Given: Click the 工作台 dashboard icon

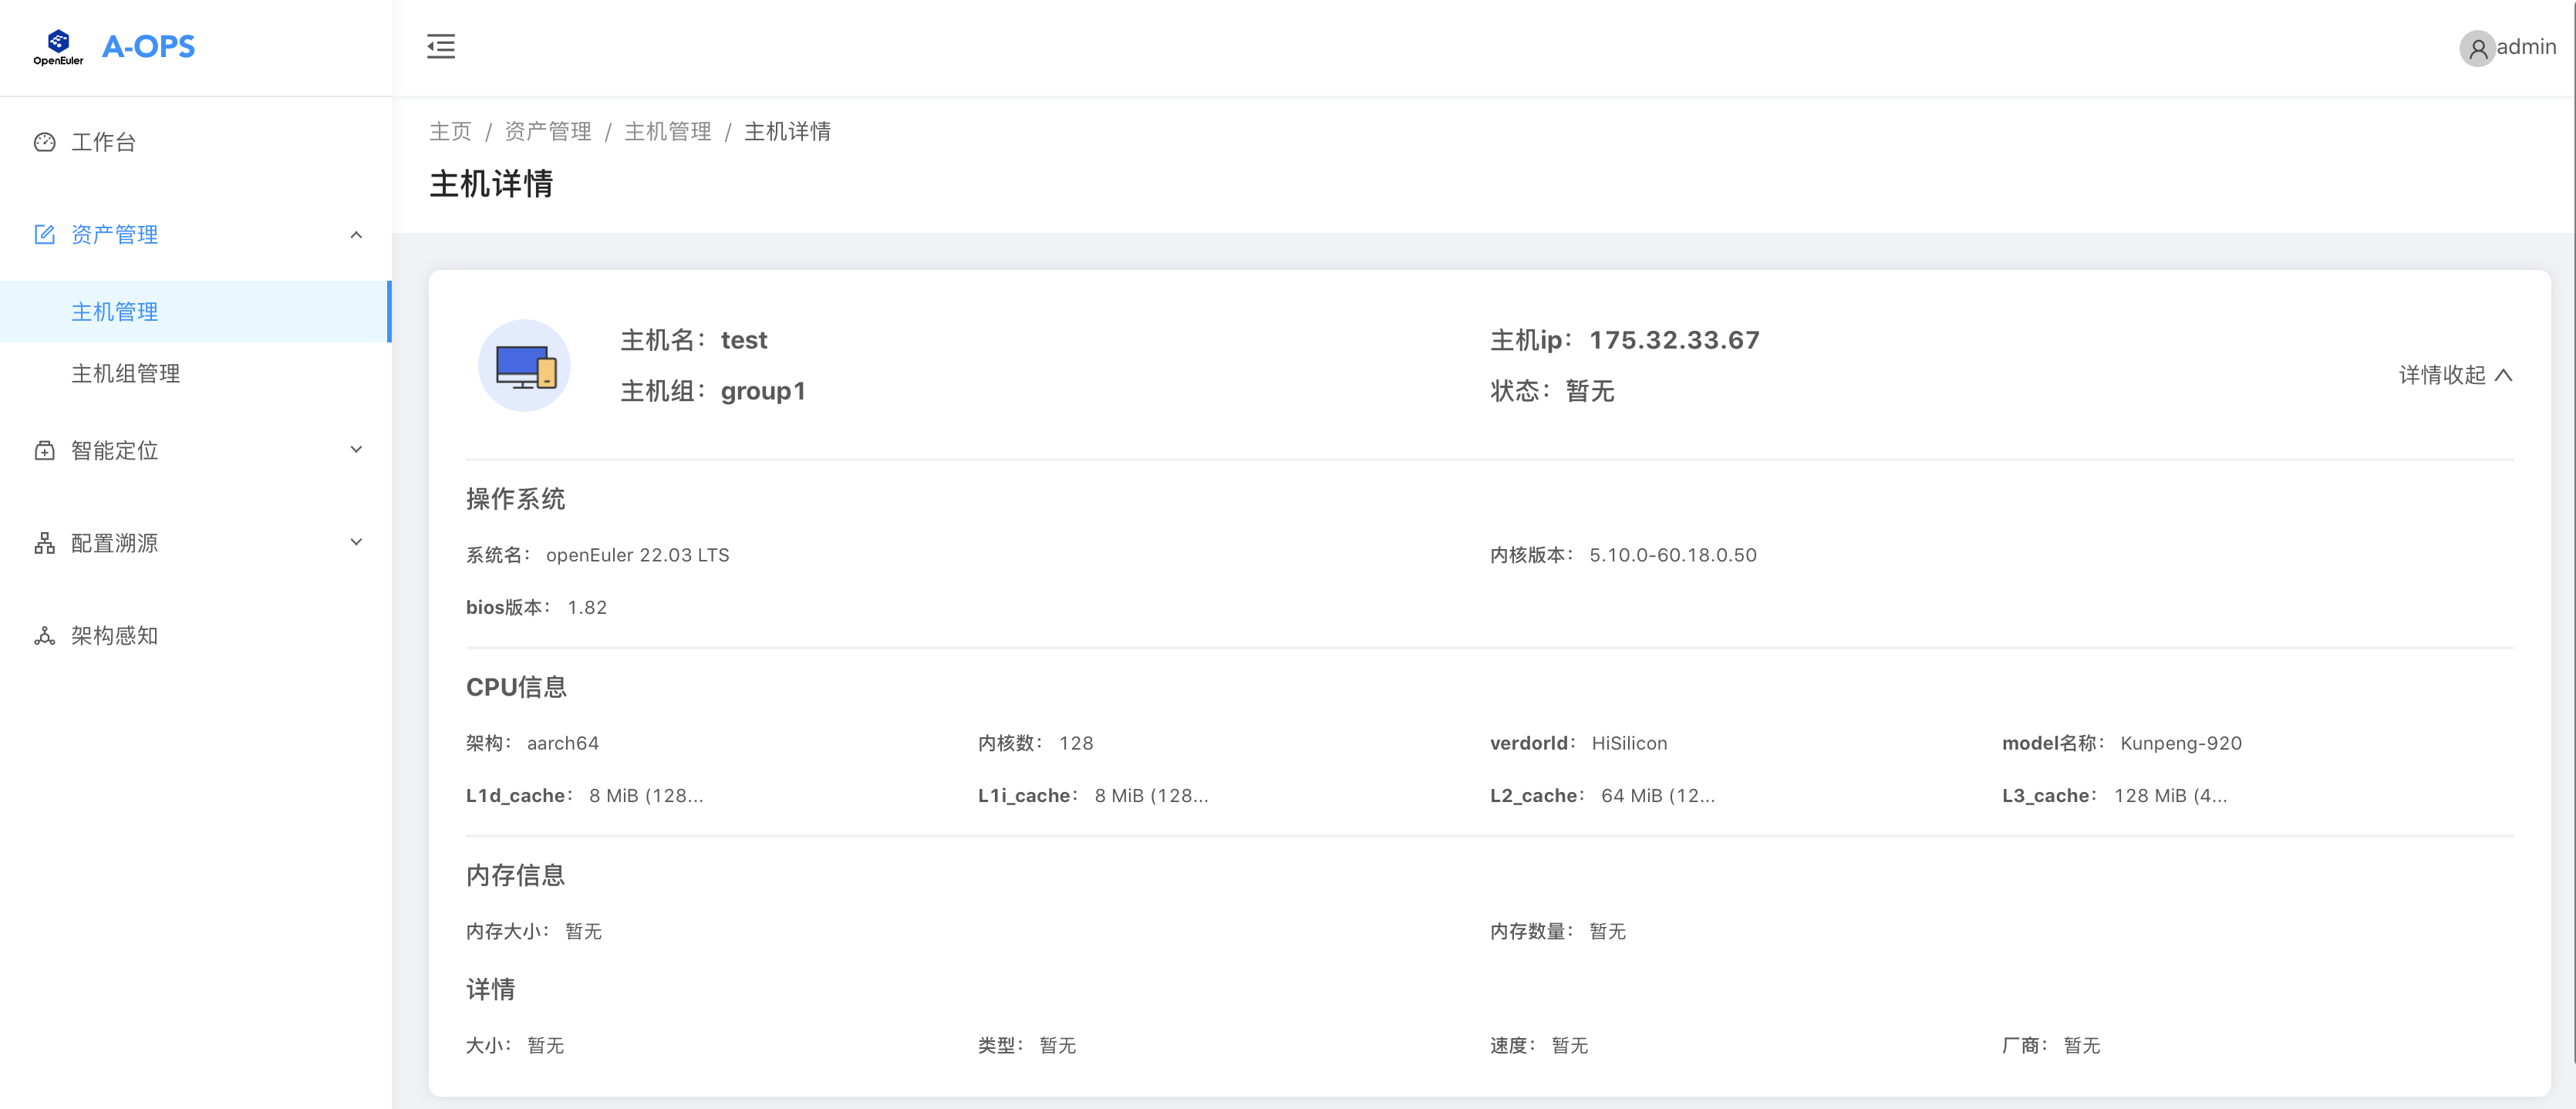Looking at the screenshot, I should [44, 142].
